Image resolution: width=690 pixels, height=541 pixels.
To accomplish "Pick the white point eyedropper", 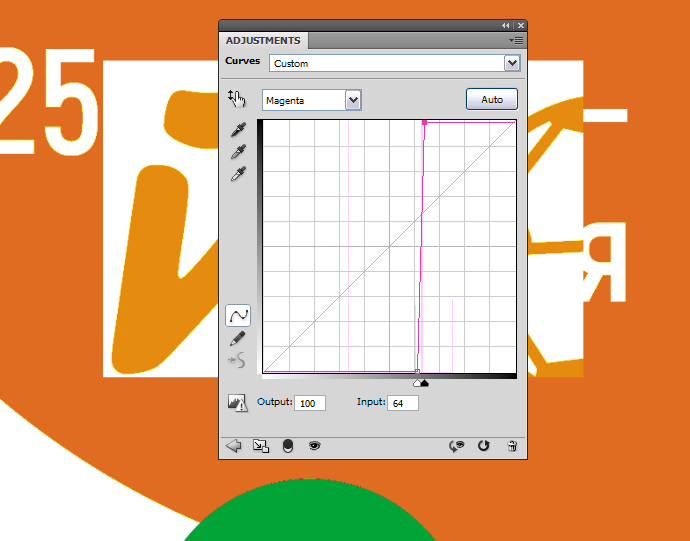I will [x=238, y=174].
